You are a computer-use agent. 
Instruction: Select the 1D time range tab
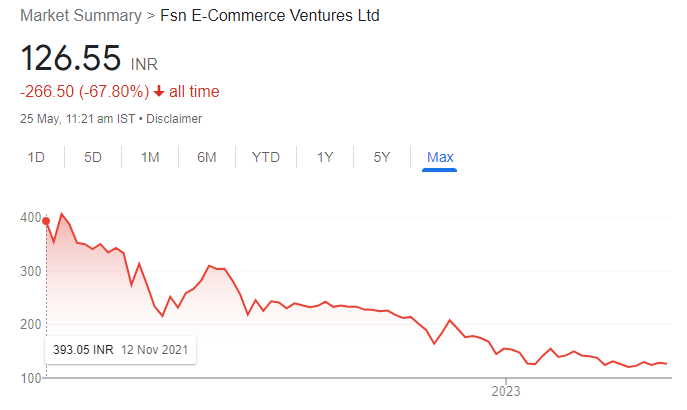[x=36, y=157]
